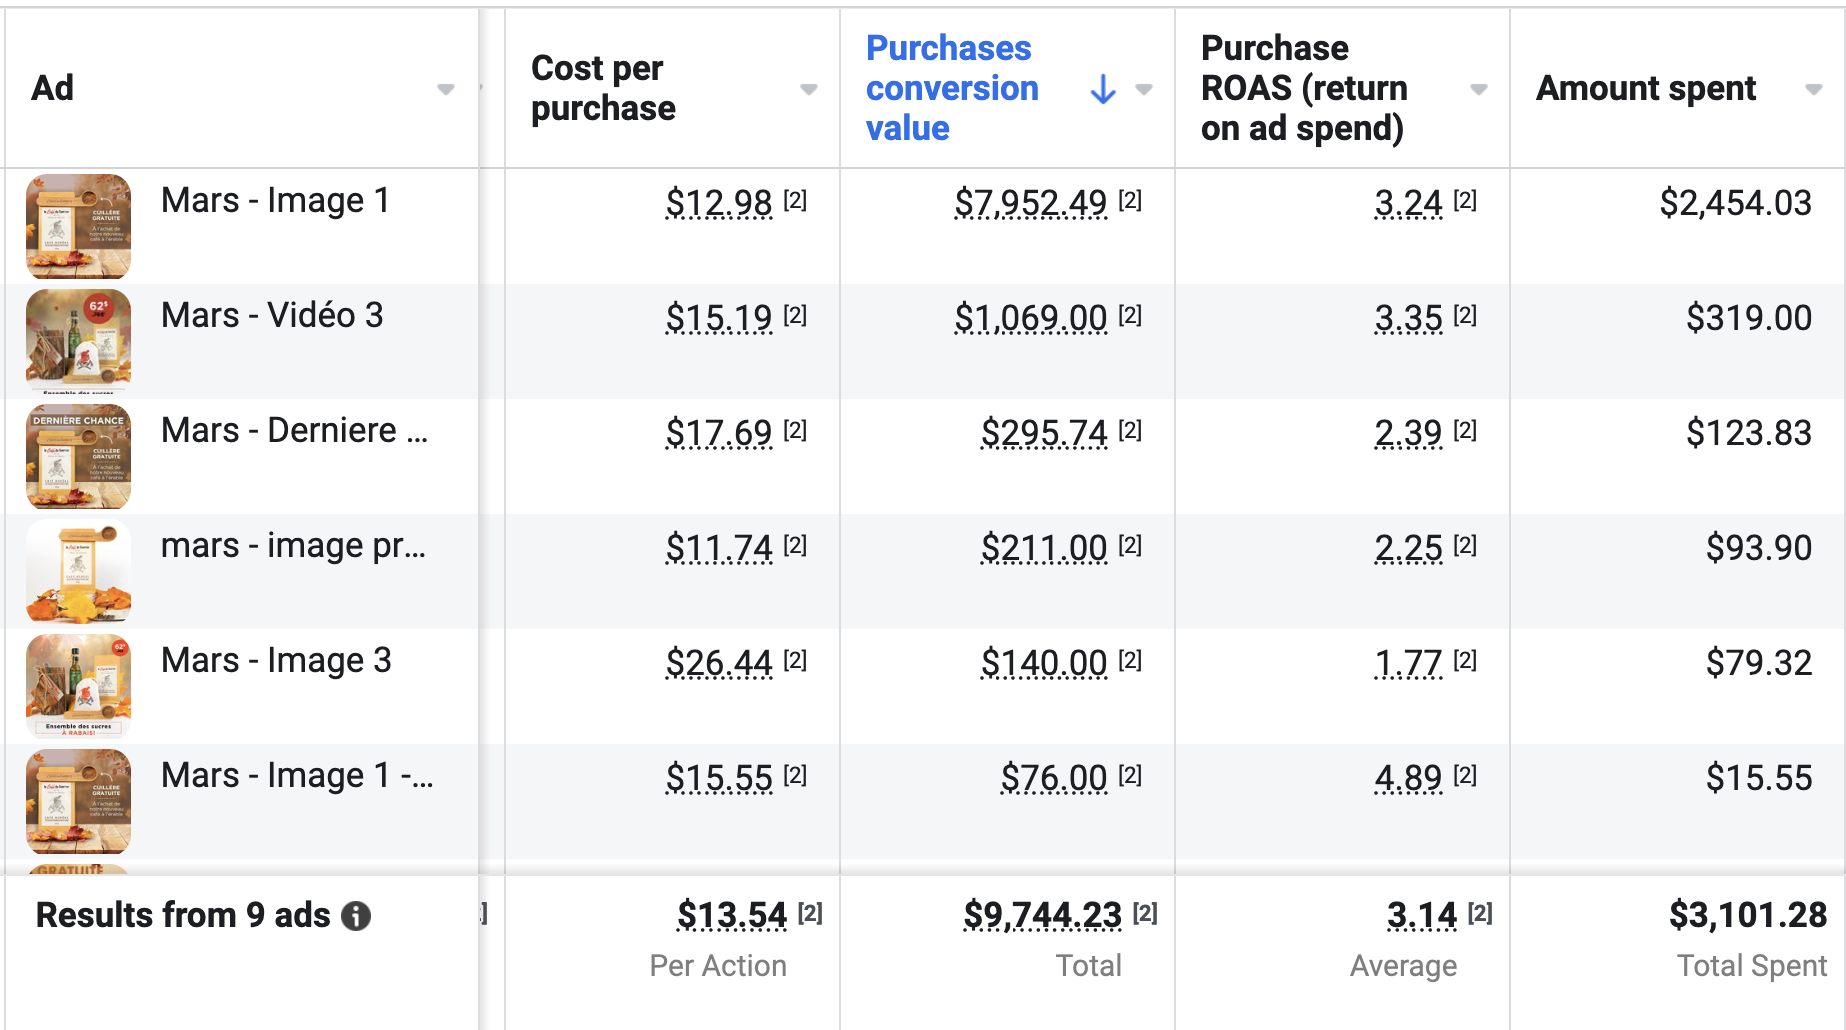Select the Mars - Derniere ad thumbnail
The width and height of the screenshot is (1846, 1030).
[78, 456]
